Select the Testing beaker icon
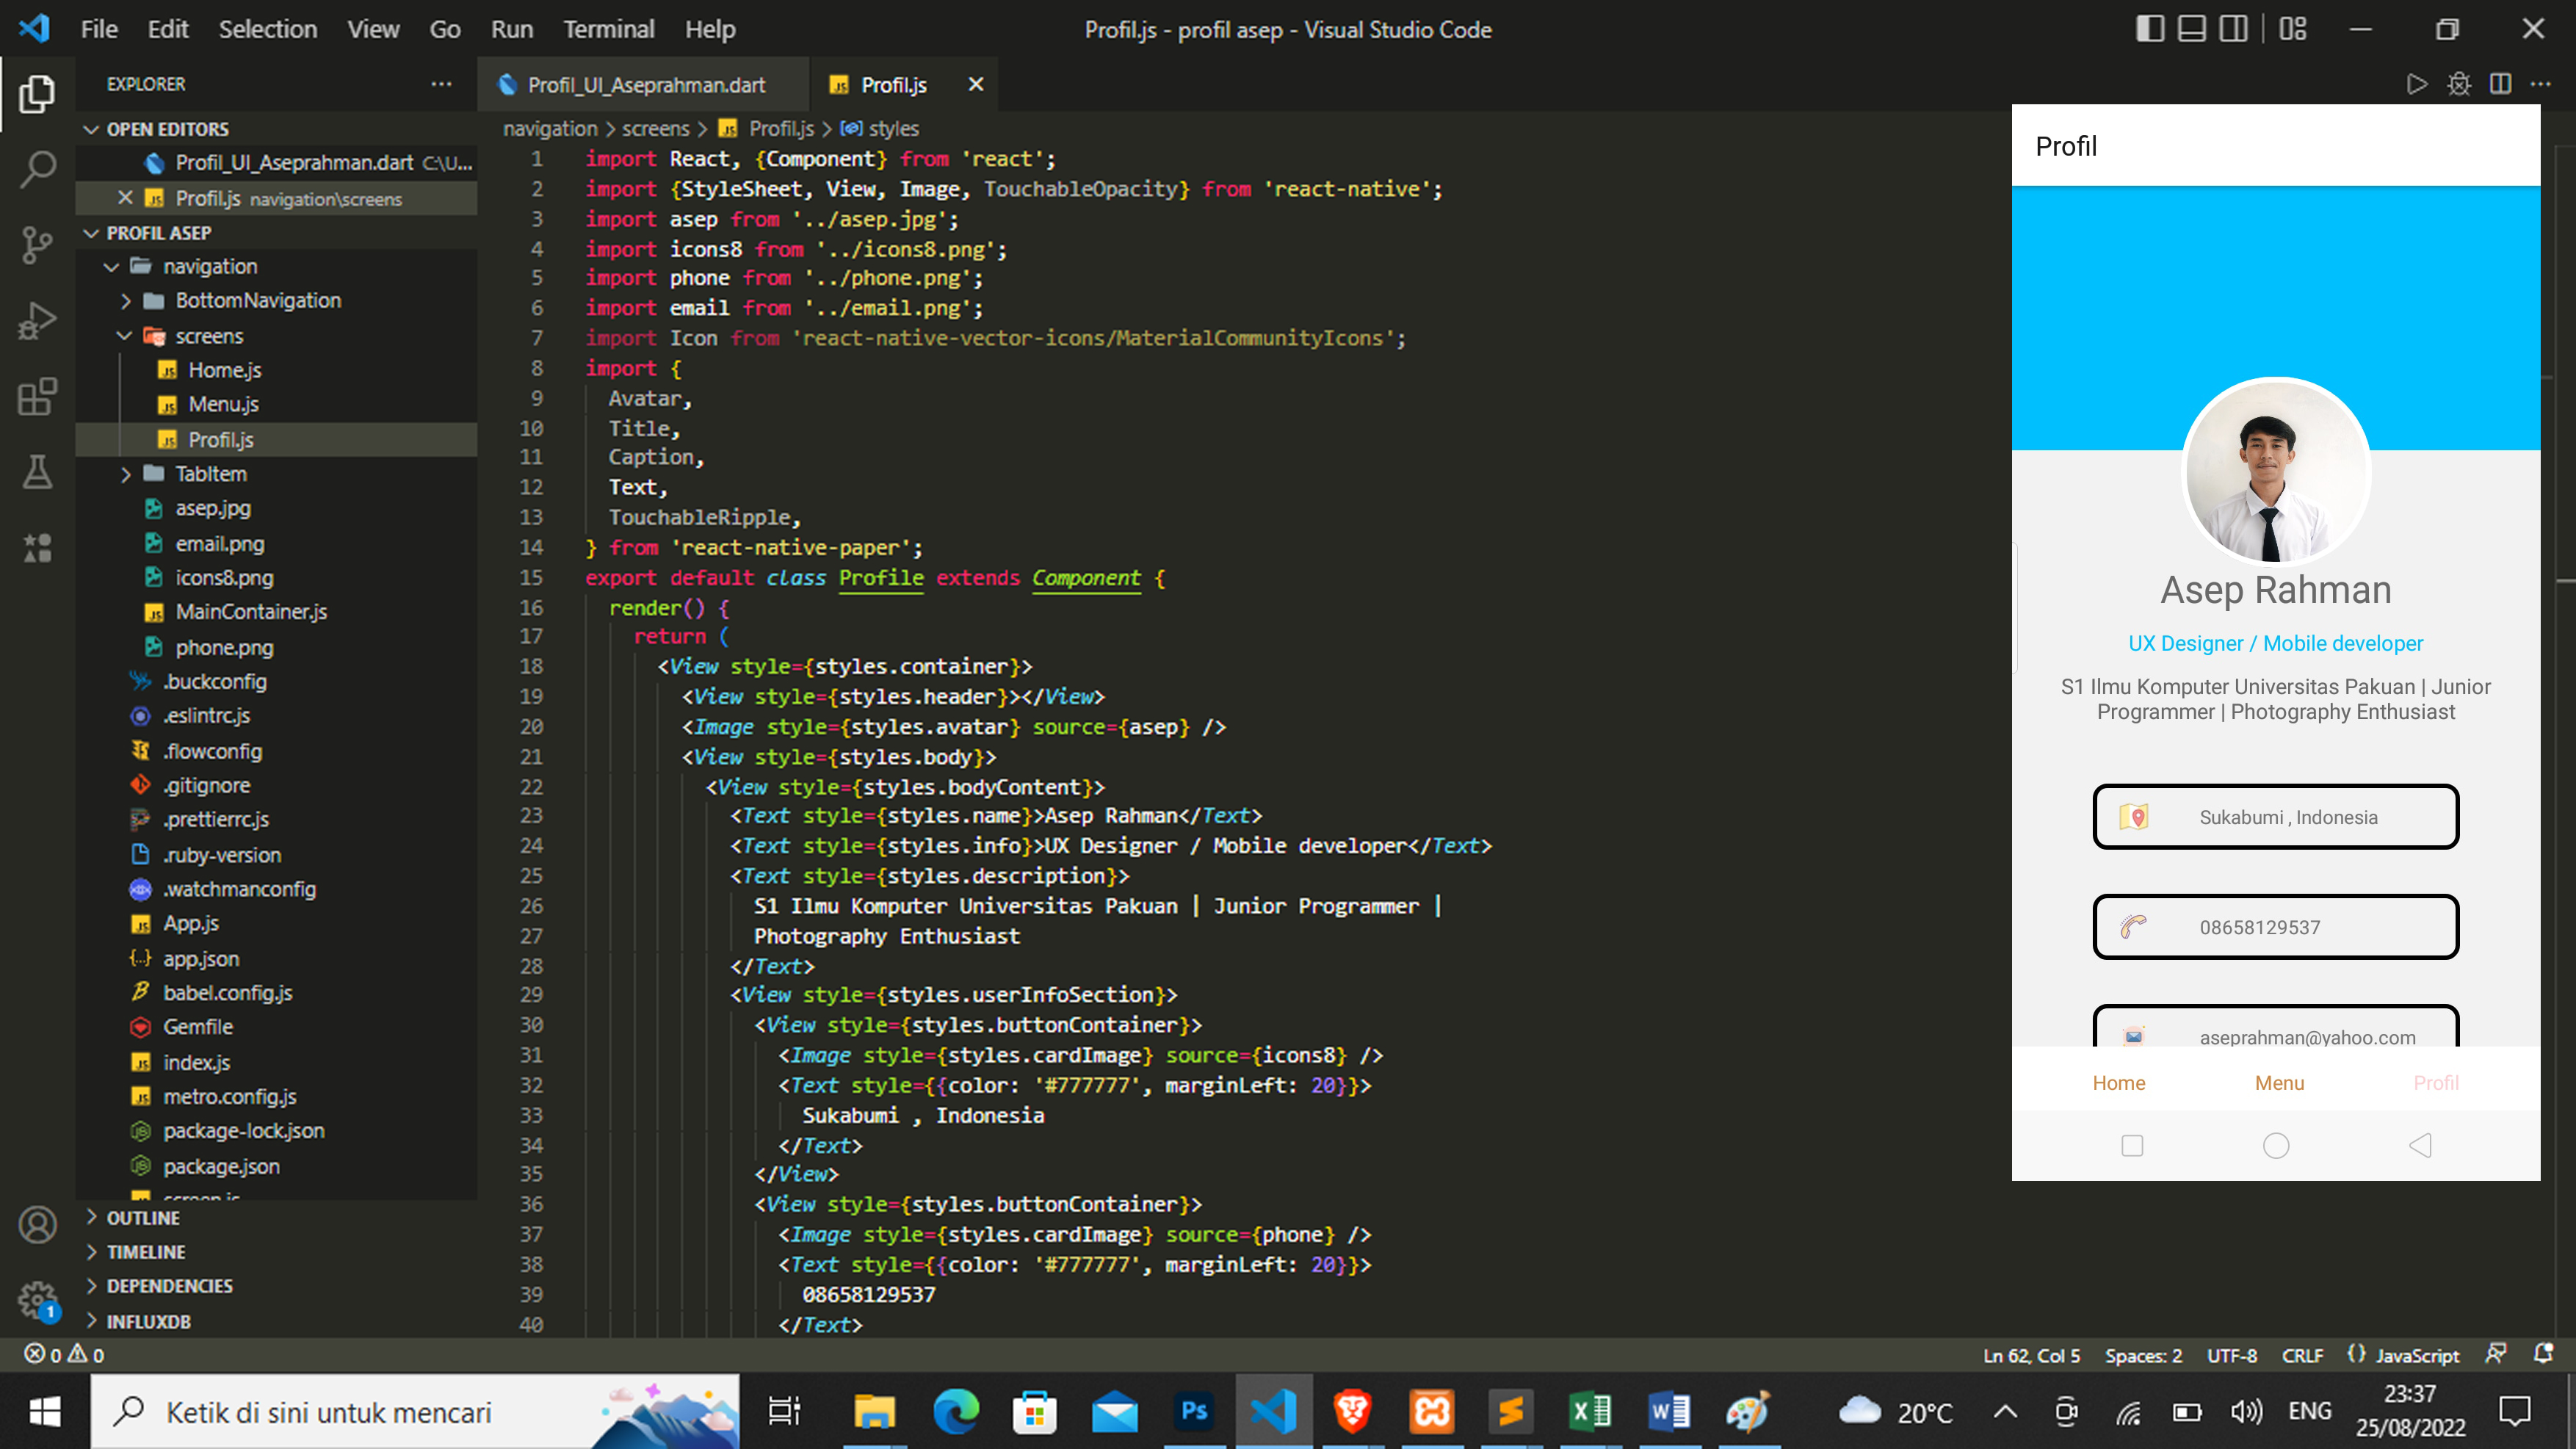The width and height of the screenshot is (2576, 1449). tap(37, 473)
